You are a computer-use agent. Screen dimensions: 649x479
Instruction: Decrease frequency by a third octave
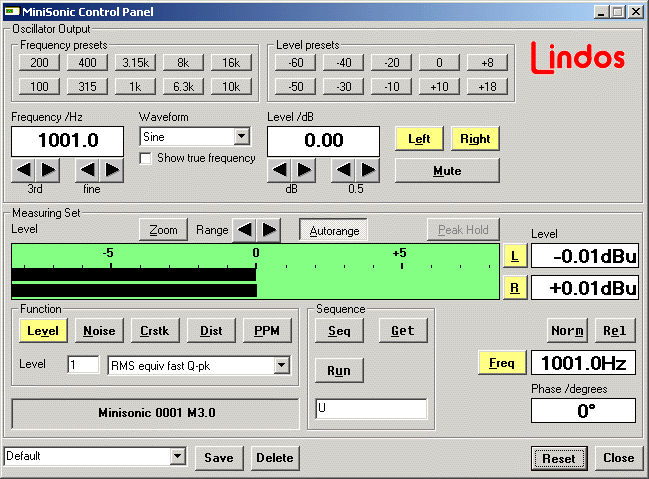24,170
